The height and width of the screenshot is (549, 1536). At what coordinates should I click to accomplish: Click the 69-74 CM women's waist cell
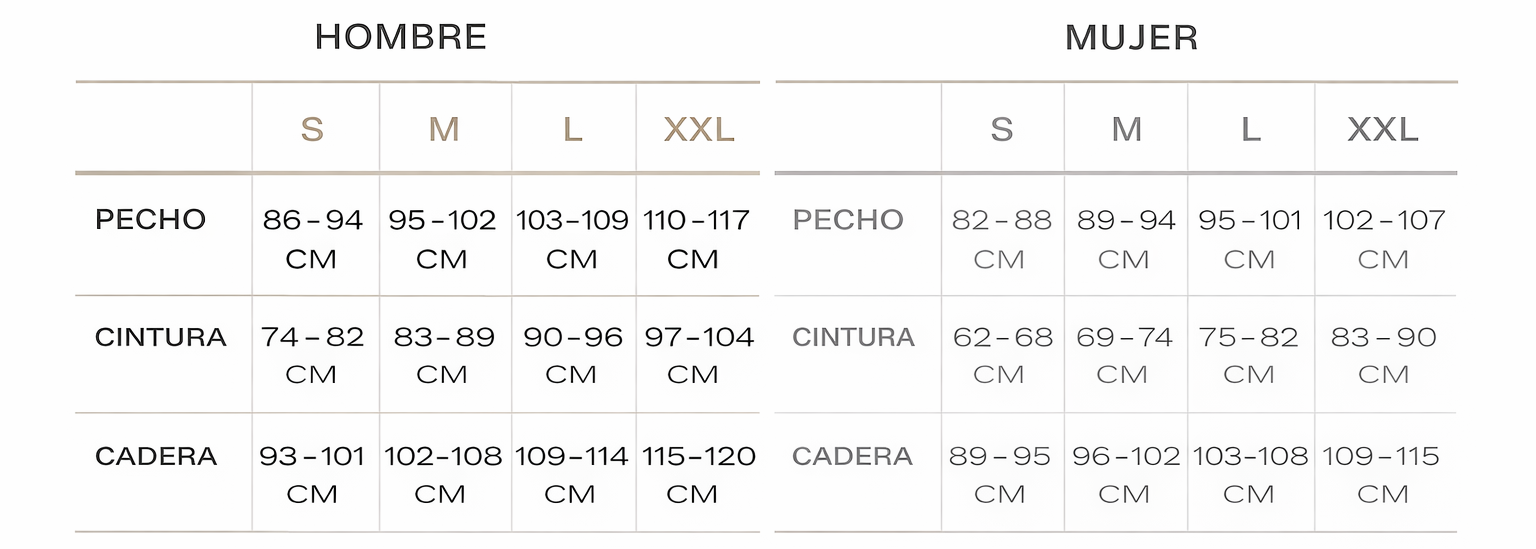pos(1124,354)
